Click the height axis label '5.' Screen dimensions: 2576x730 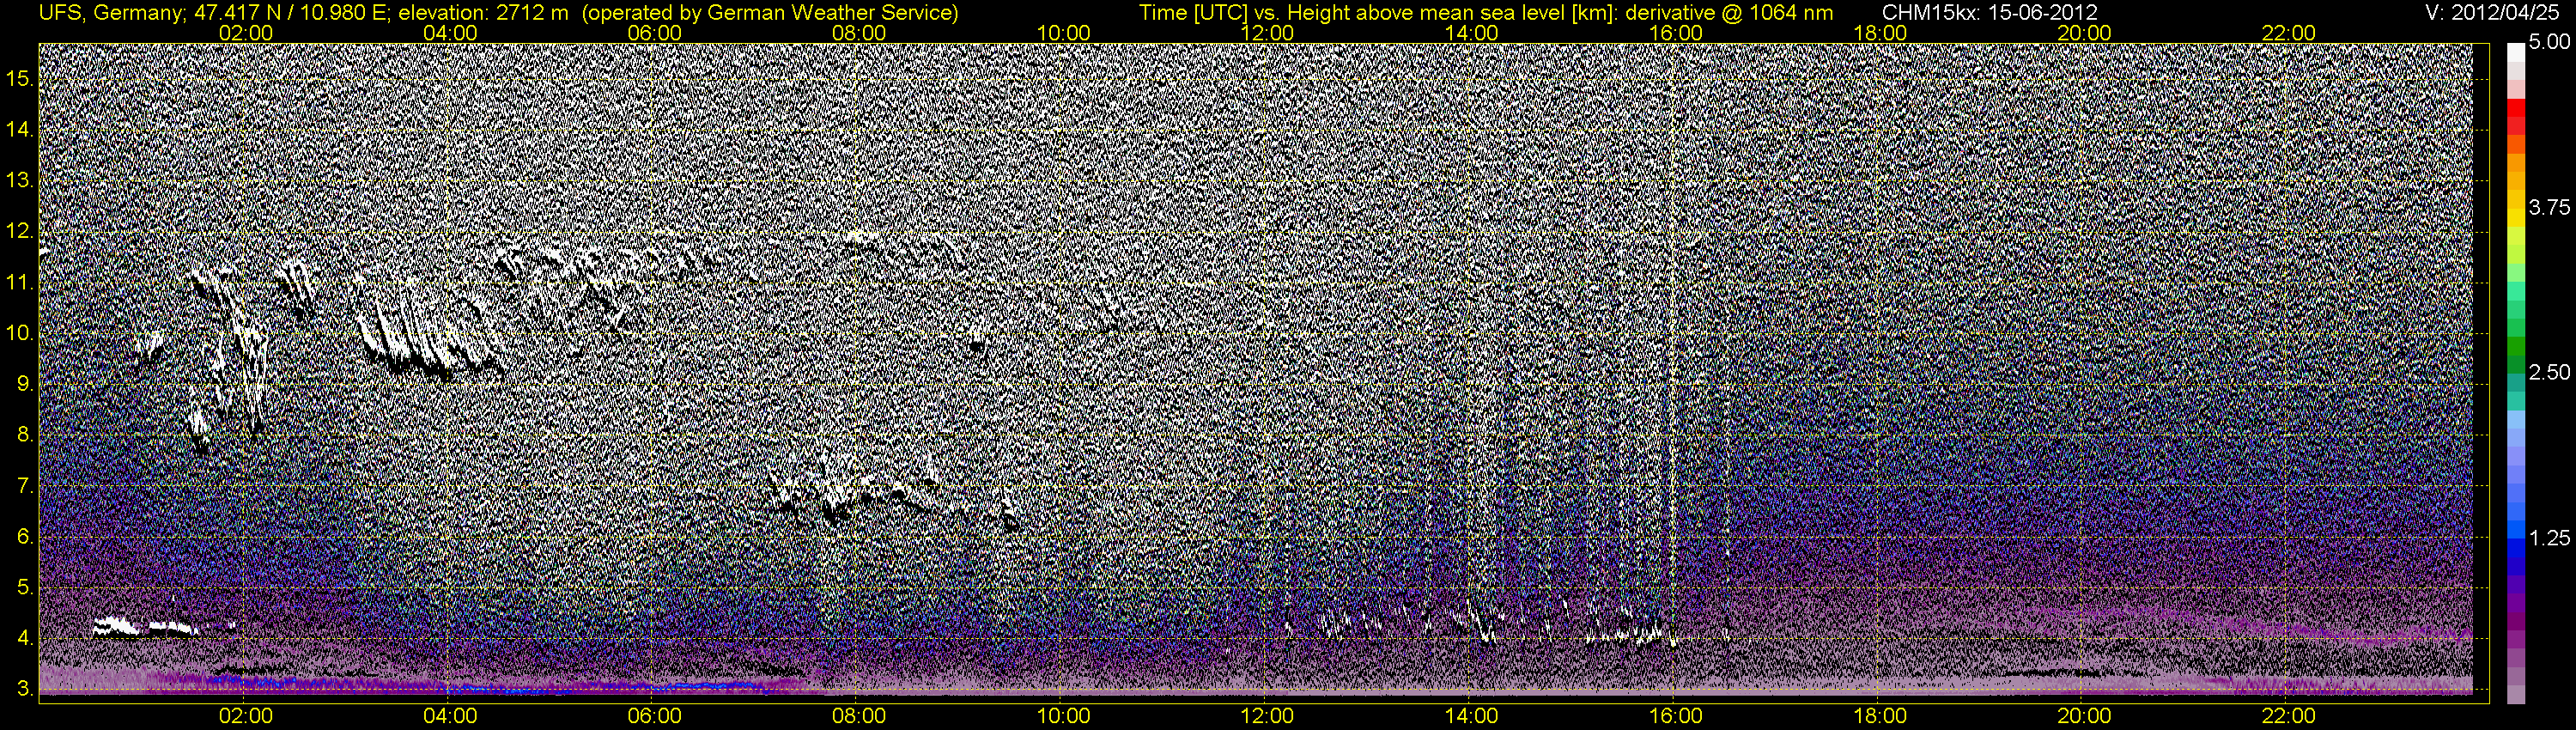pos(25,587)
